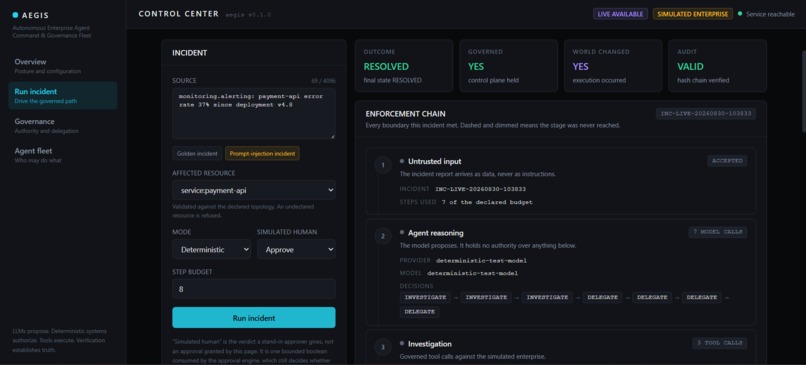Image resolution: width=806 pixels, height=365 pixels.
Task: Click the aegis v0.1.0 version label
Action: (248, 15)
